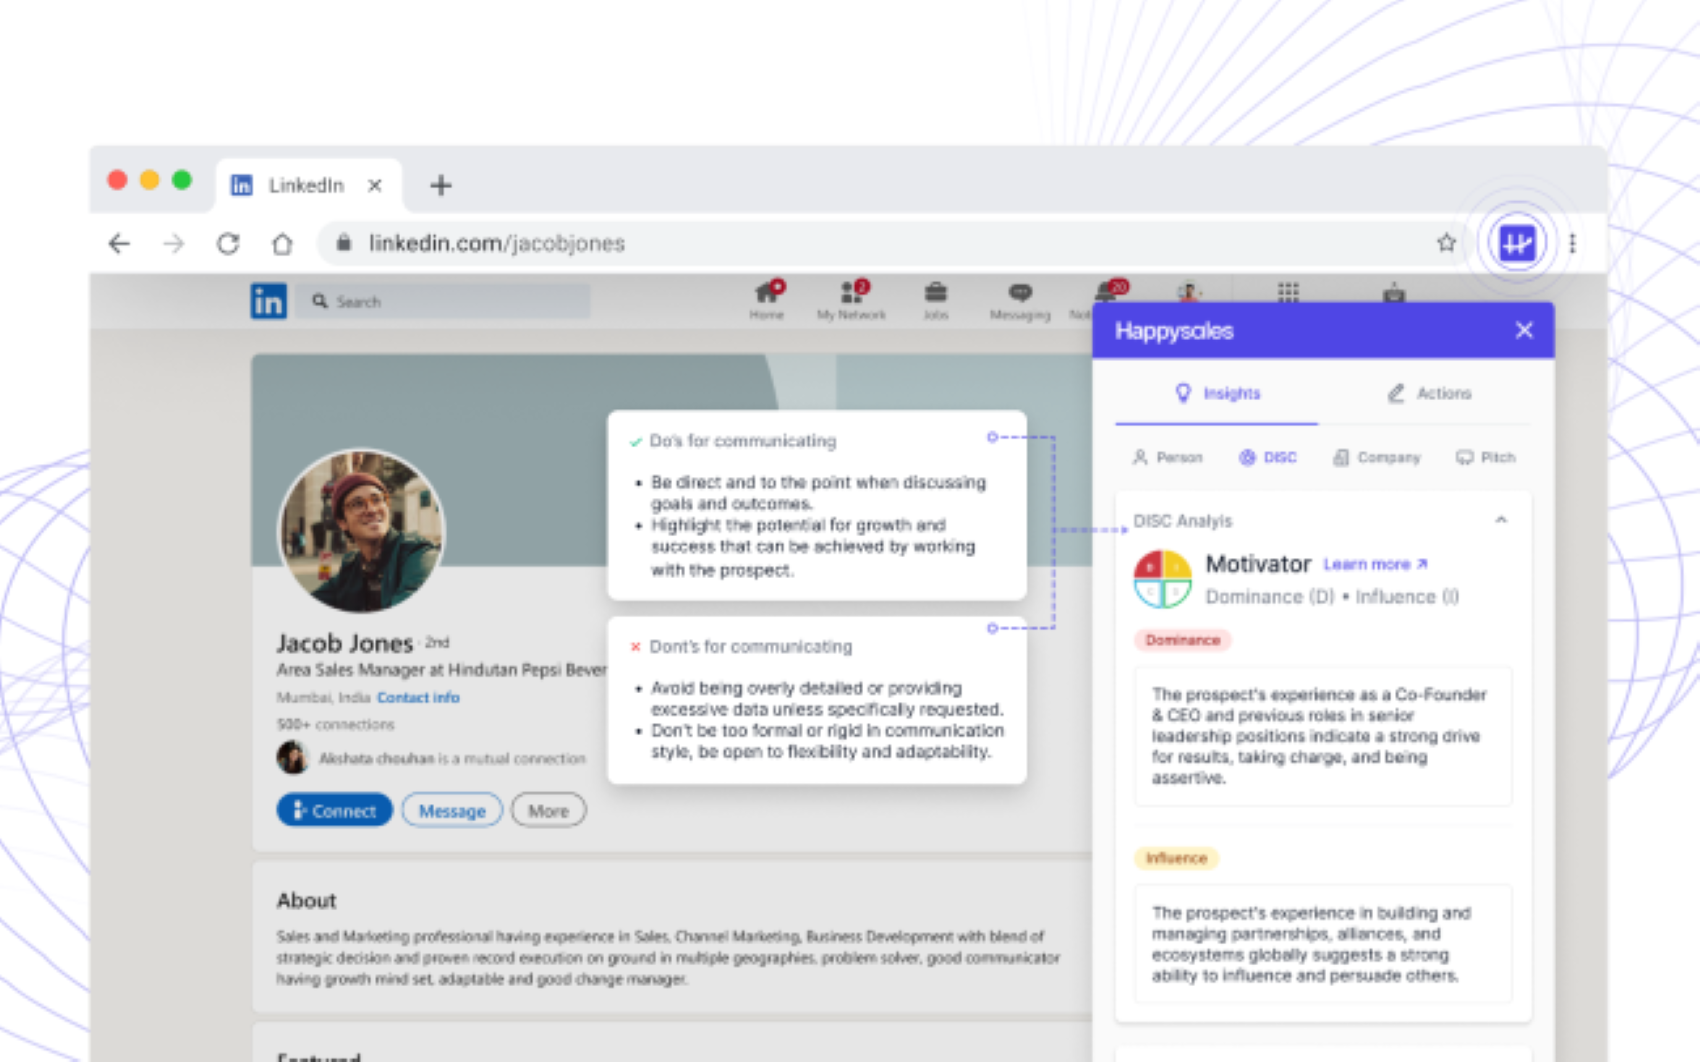The height and width of the screenshot is (1062, 1700).
Task: Open Jacob Jones' Contact info
Action: point(418,697)
